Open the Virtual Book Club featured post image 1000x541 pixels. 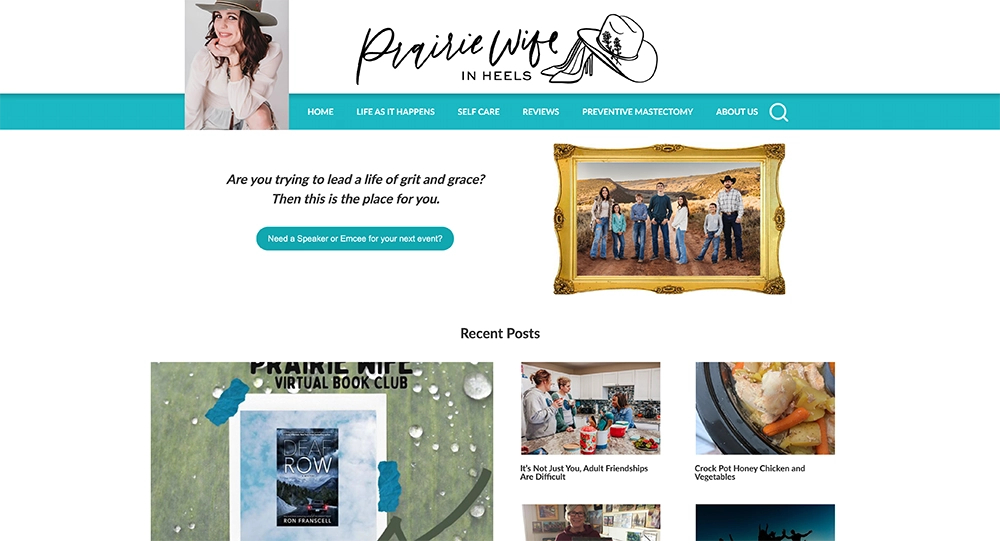321,452
